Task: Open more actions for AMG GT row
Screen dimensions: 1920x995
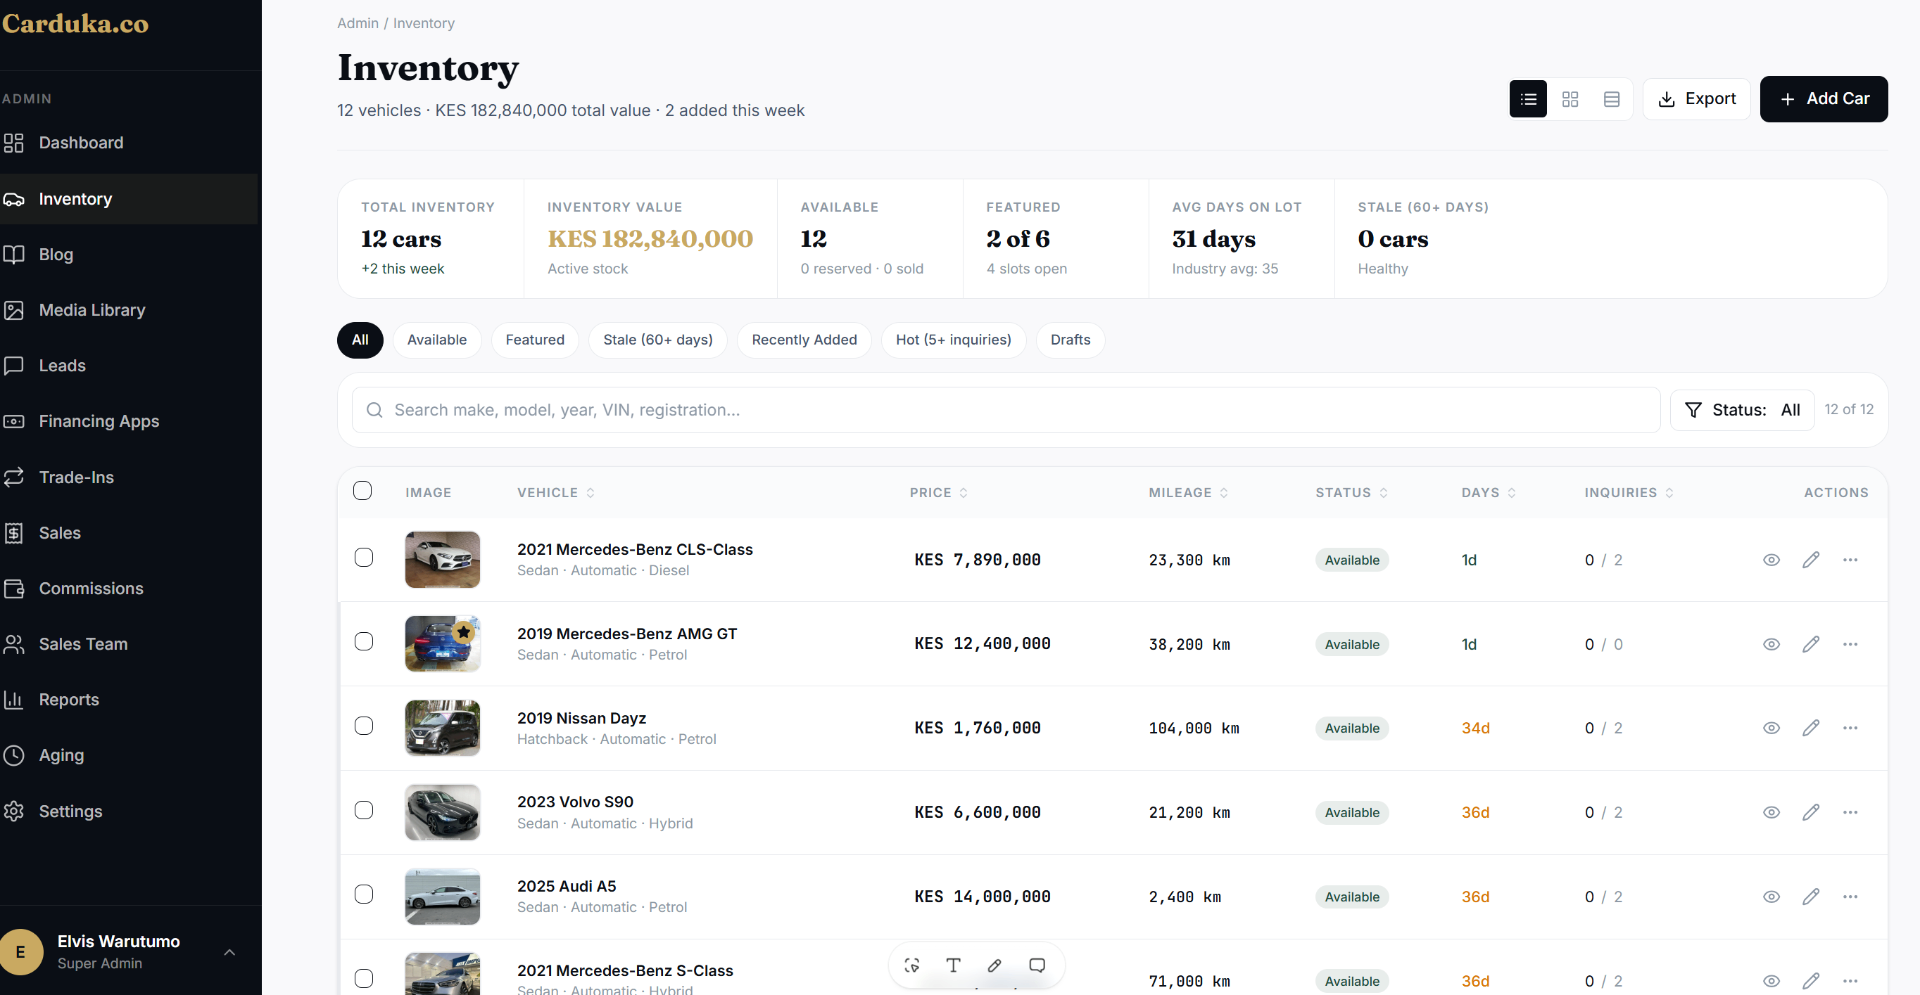Action: point(1850,644)
